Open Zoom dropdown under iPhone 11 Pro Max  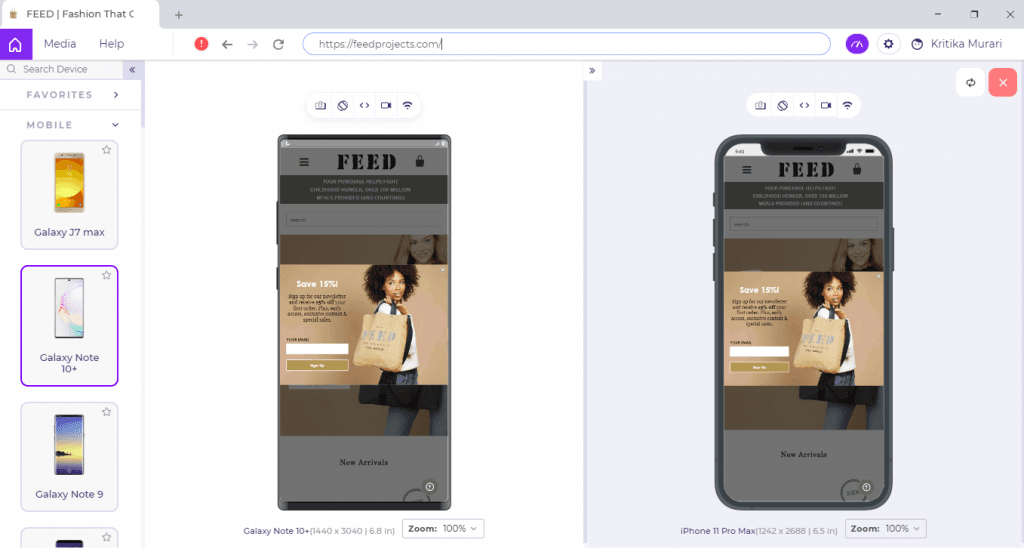coord(885,529)
